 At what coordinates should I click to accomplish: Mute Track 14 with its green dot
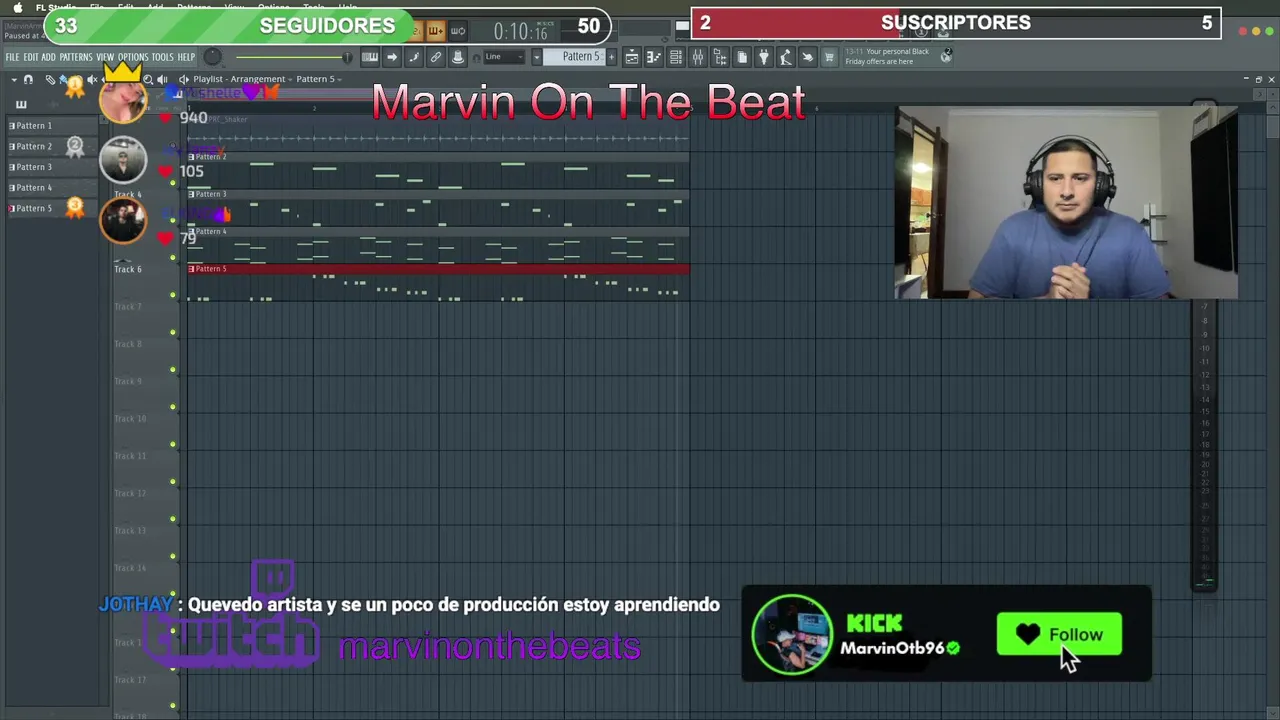pyautogui.click(x=172, y=594)
